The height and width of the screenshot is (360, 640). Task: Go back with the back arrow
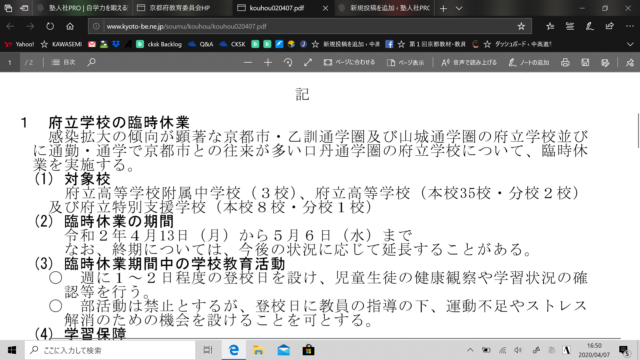[x=10, y=27]
